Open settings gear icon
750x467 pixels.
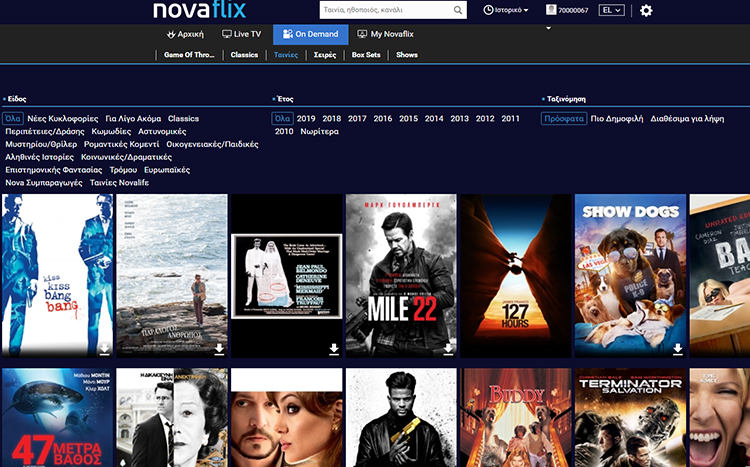tap(646, 11)
